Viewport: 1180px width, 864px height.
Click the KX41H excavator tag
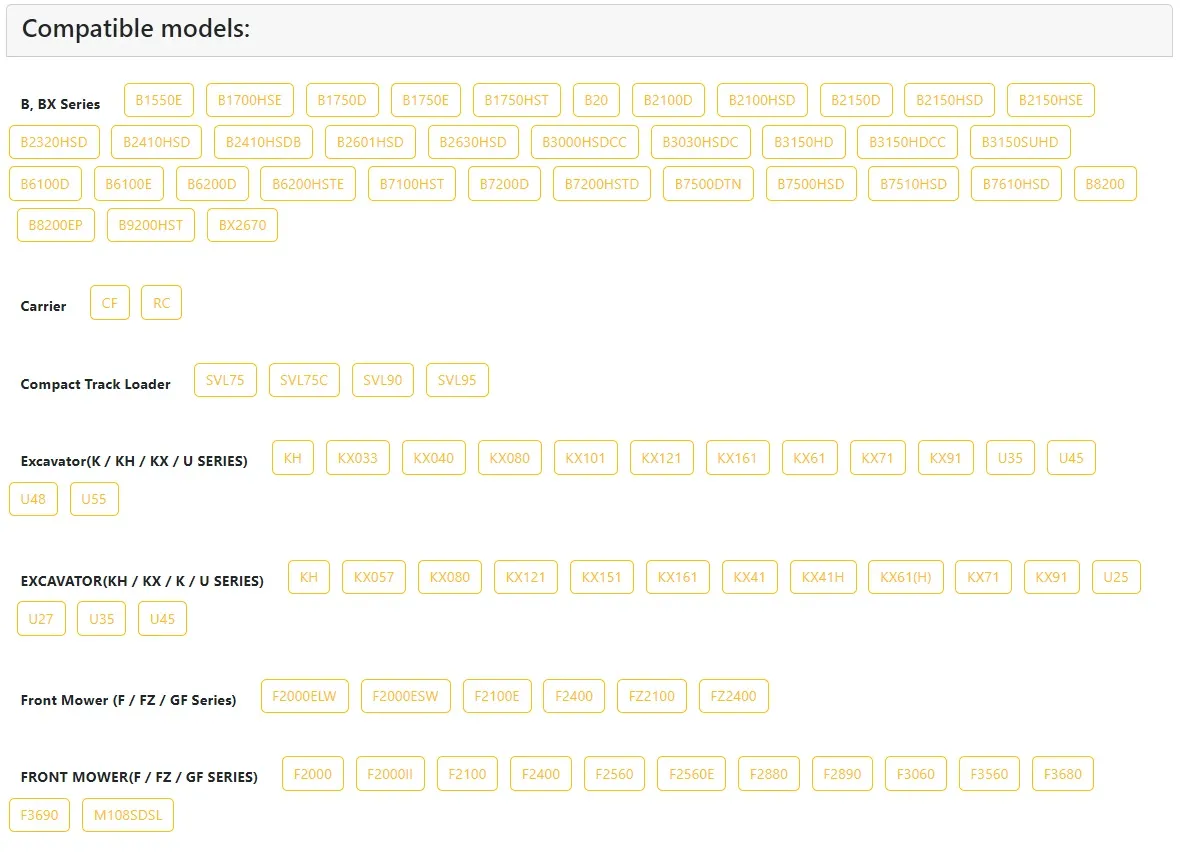pyautogui.click(x=823, y=577)
